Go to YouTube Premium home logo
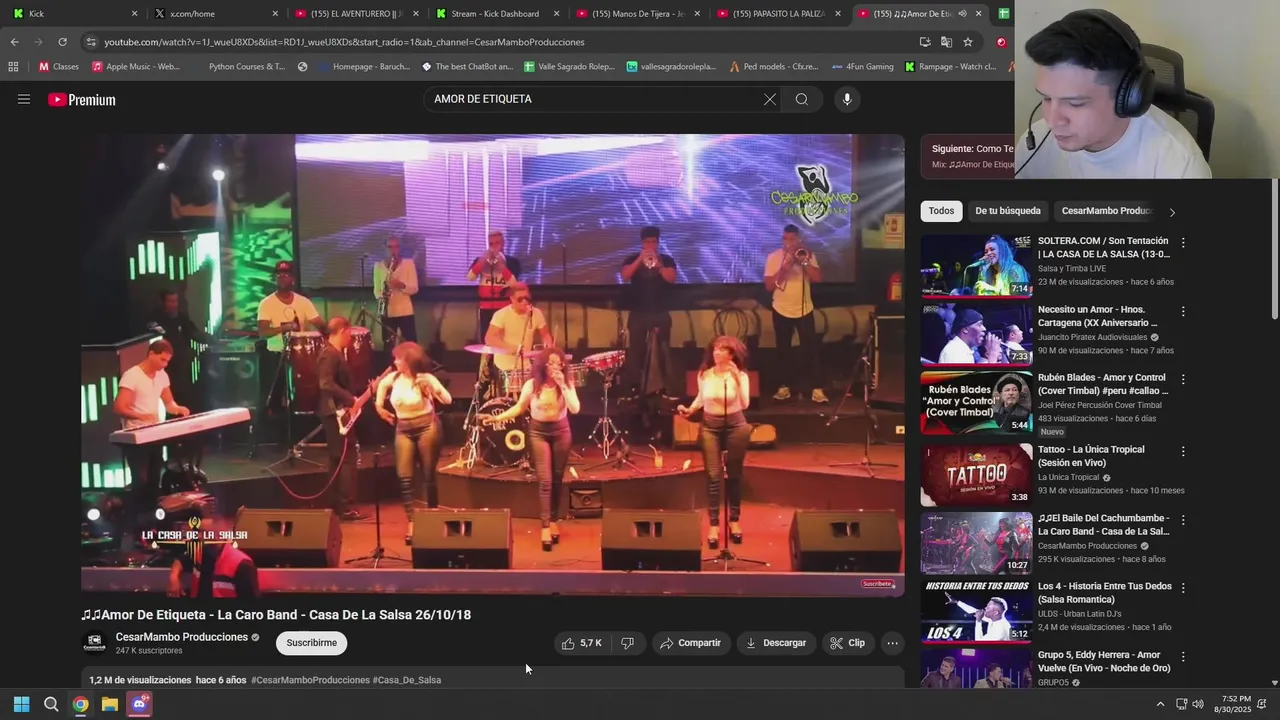The height and width of the screenshot is (720, 1280). coord(82,100)
